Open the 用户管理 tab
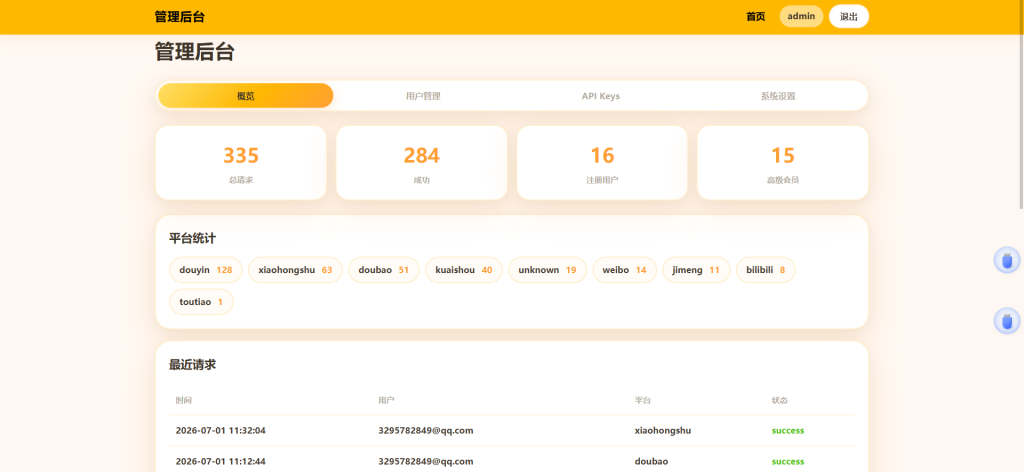The height and width of the screenshot is (472, 1024). point(423,96)
